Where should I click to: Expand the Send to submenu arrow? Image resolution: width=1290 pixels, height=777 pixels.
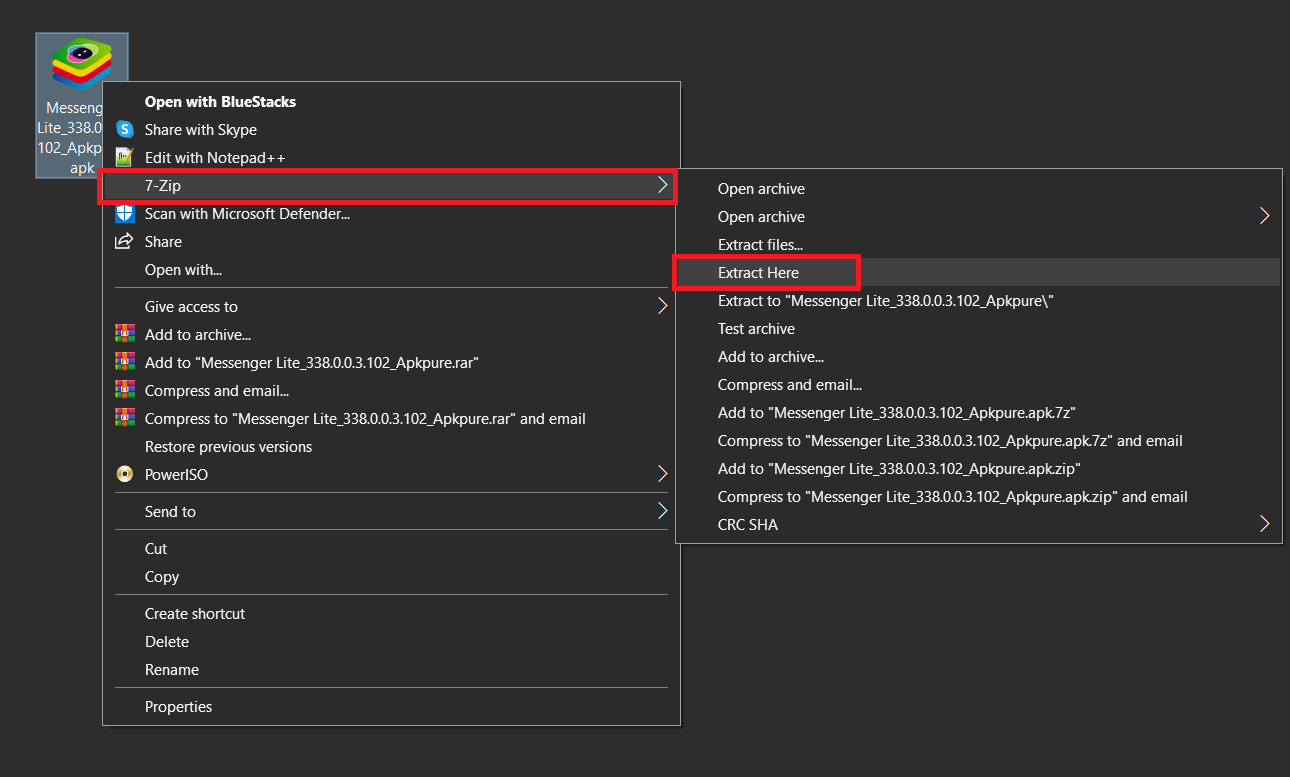pyautogui.click(x=662, y=511)
